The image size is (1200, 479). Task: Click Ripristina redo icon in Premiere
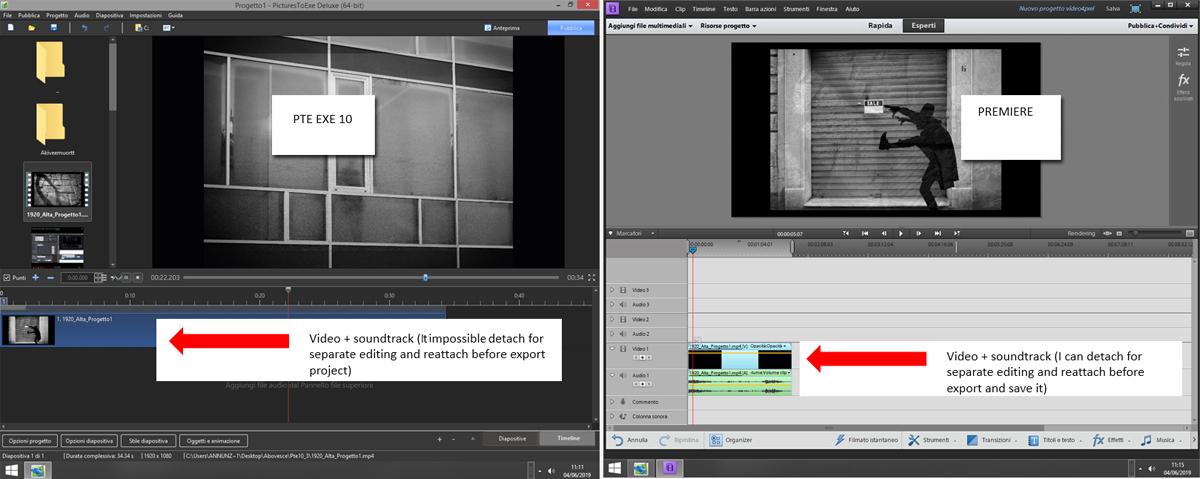[679, 439]
